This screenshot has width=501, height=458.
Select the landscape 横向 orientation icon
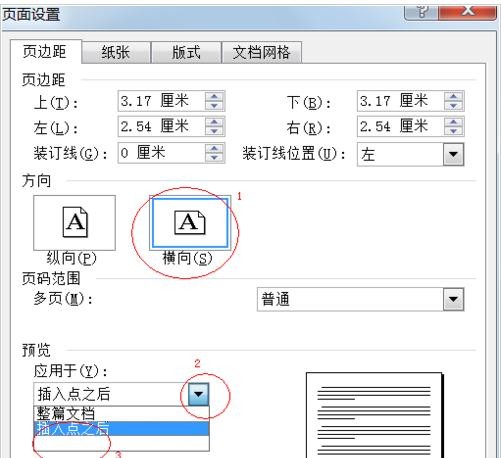[x=190, y=223]
